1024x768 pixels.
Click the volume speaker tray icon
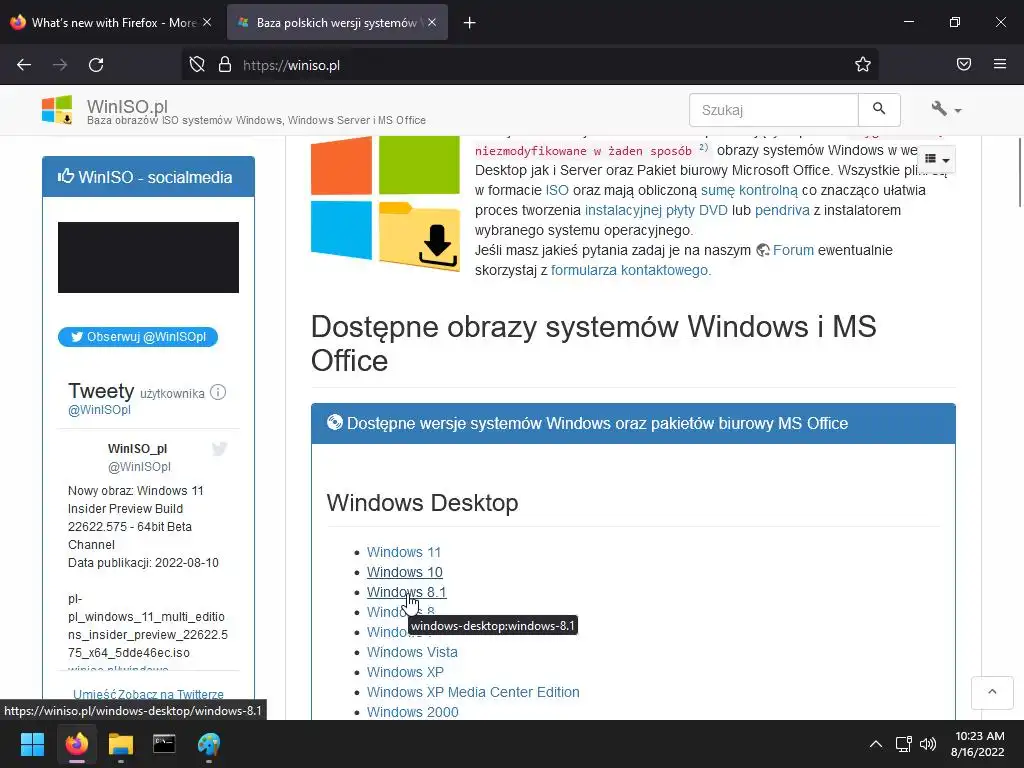927,744
